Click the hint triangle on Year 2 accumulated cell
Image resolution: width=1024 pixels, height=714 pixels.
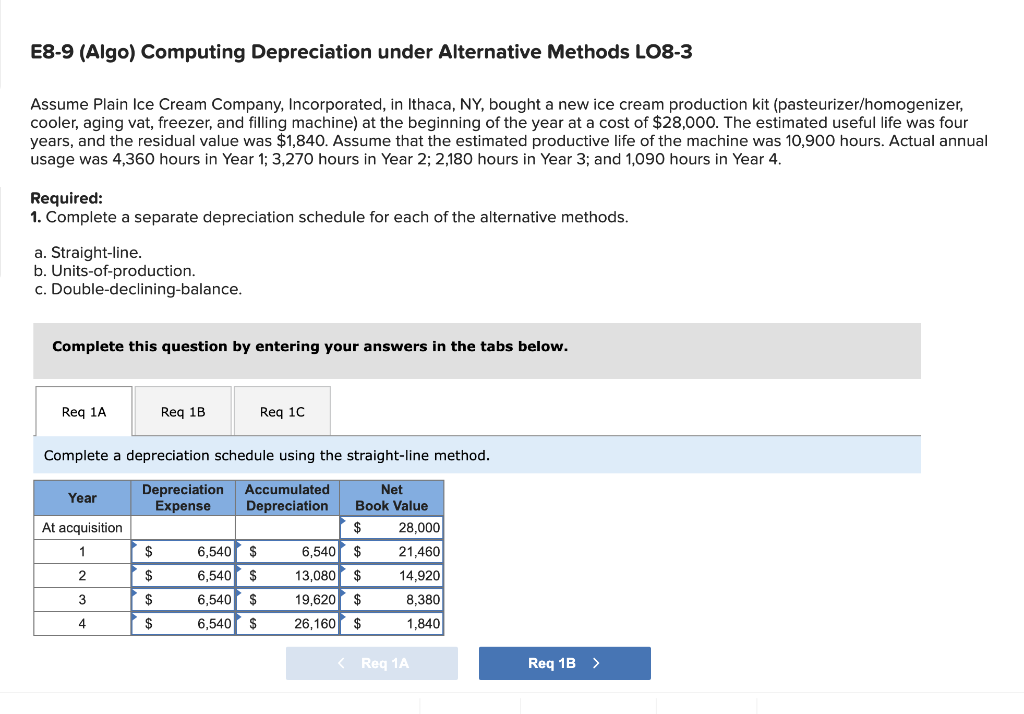[x=240, y=570]
